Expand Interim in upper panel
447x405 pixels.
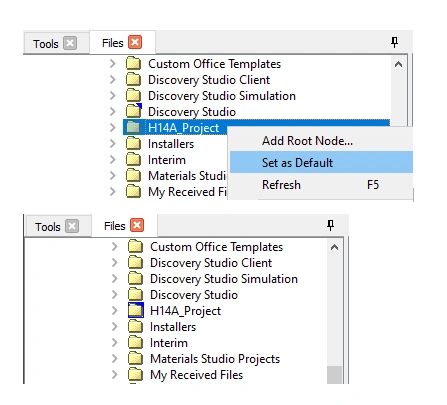point(113,159)
